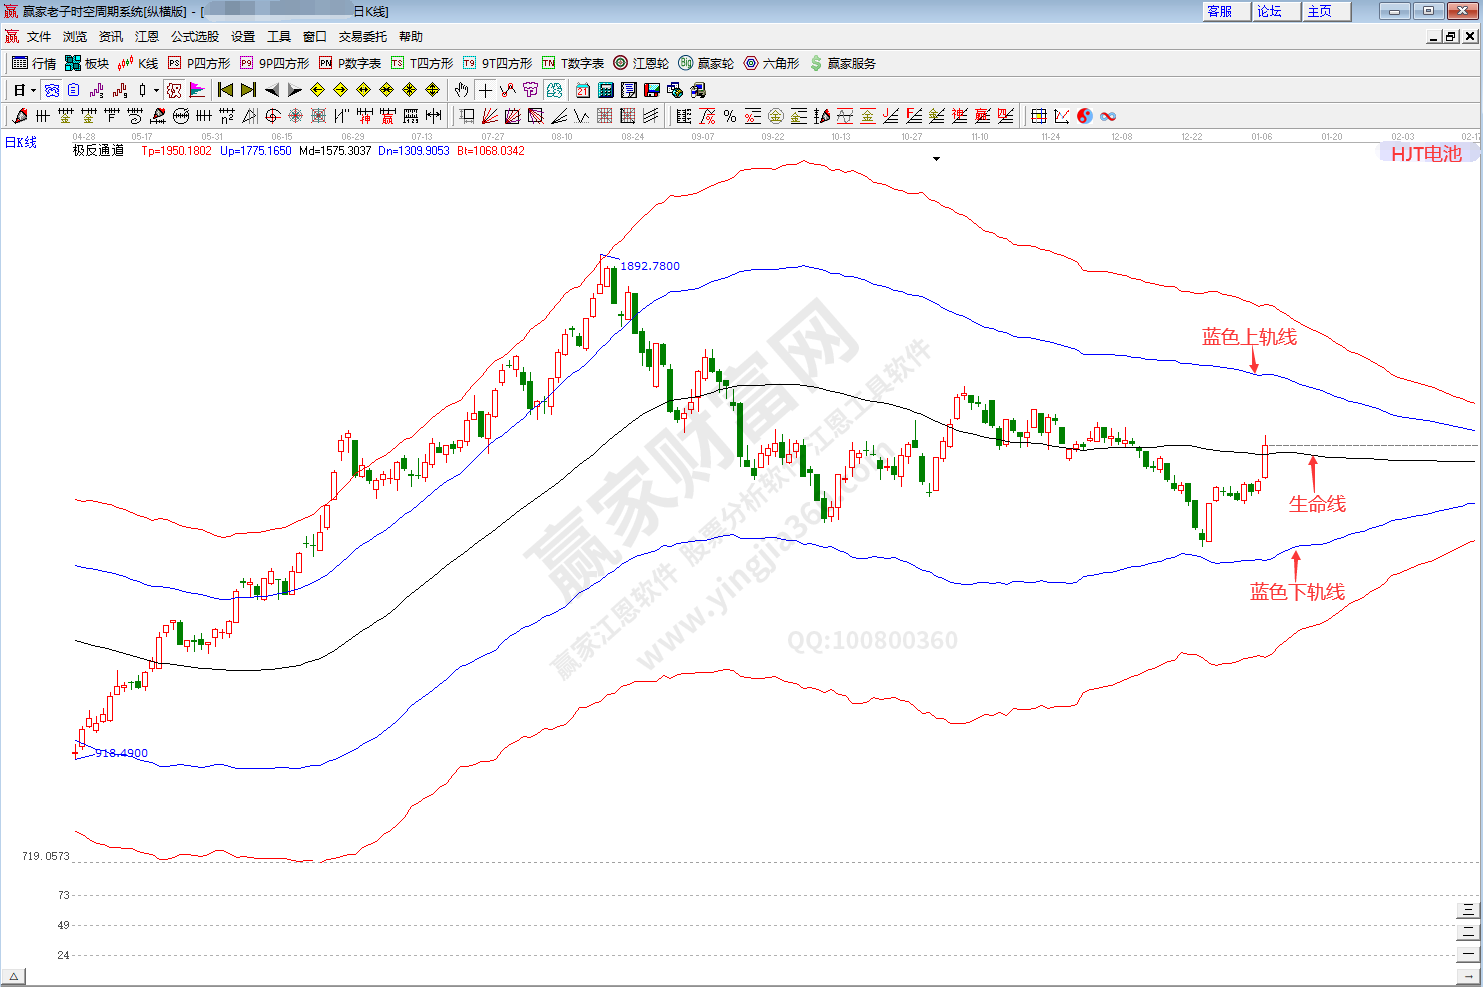Open the P四方形 tool
The image size is (1483, 987).
point(198,63)
